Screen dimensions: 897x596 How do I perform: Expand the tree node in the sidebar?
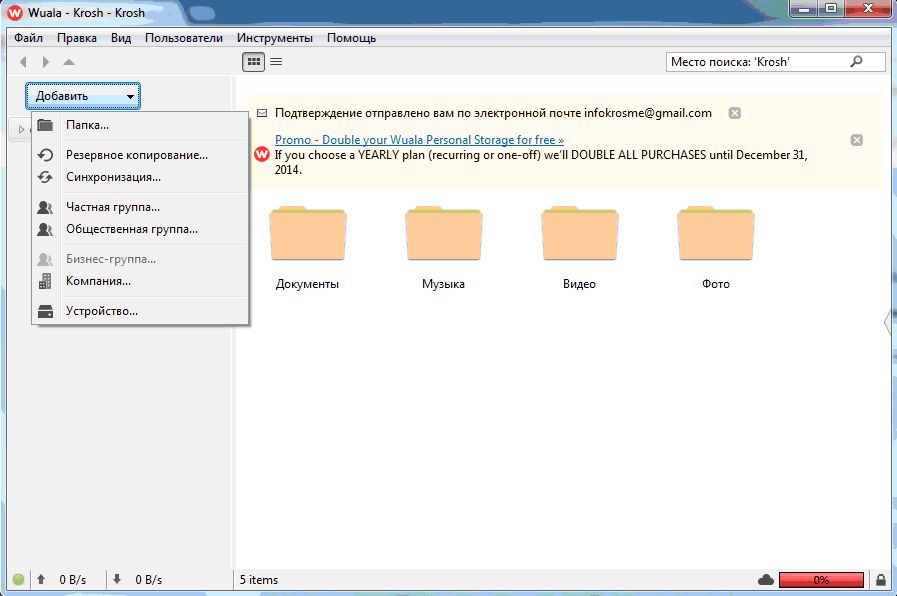21,129
